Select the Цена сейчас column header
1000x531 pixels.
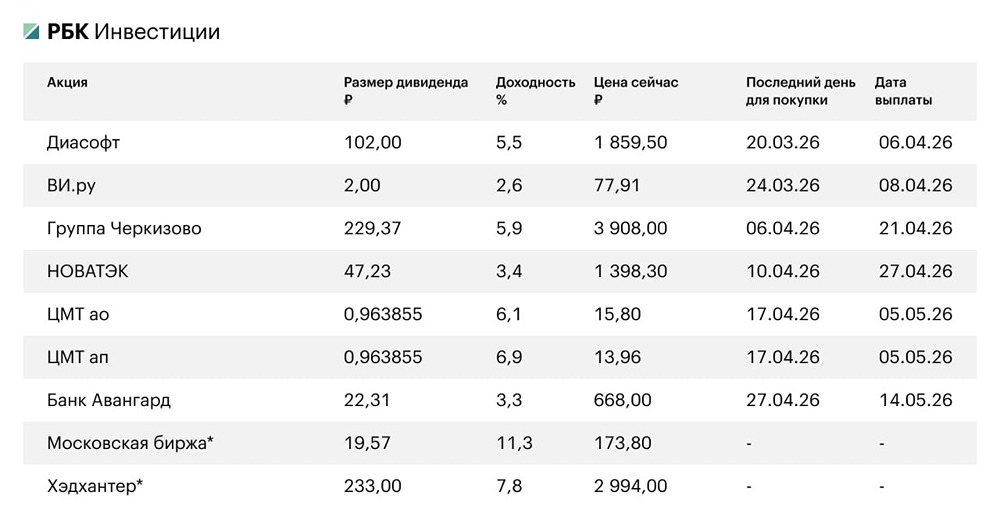click(635, 91)
